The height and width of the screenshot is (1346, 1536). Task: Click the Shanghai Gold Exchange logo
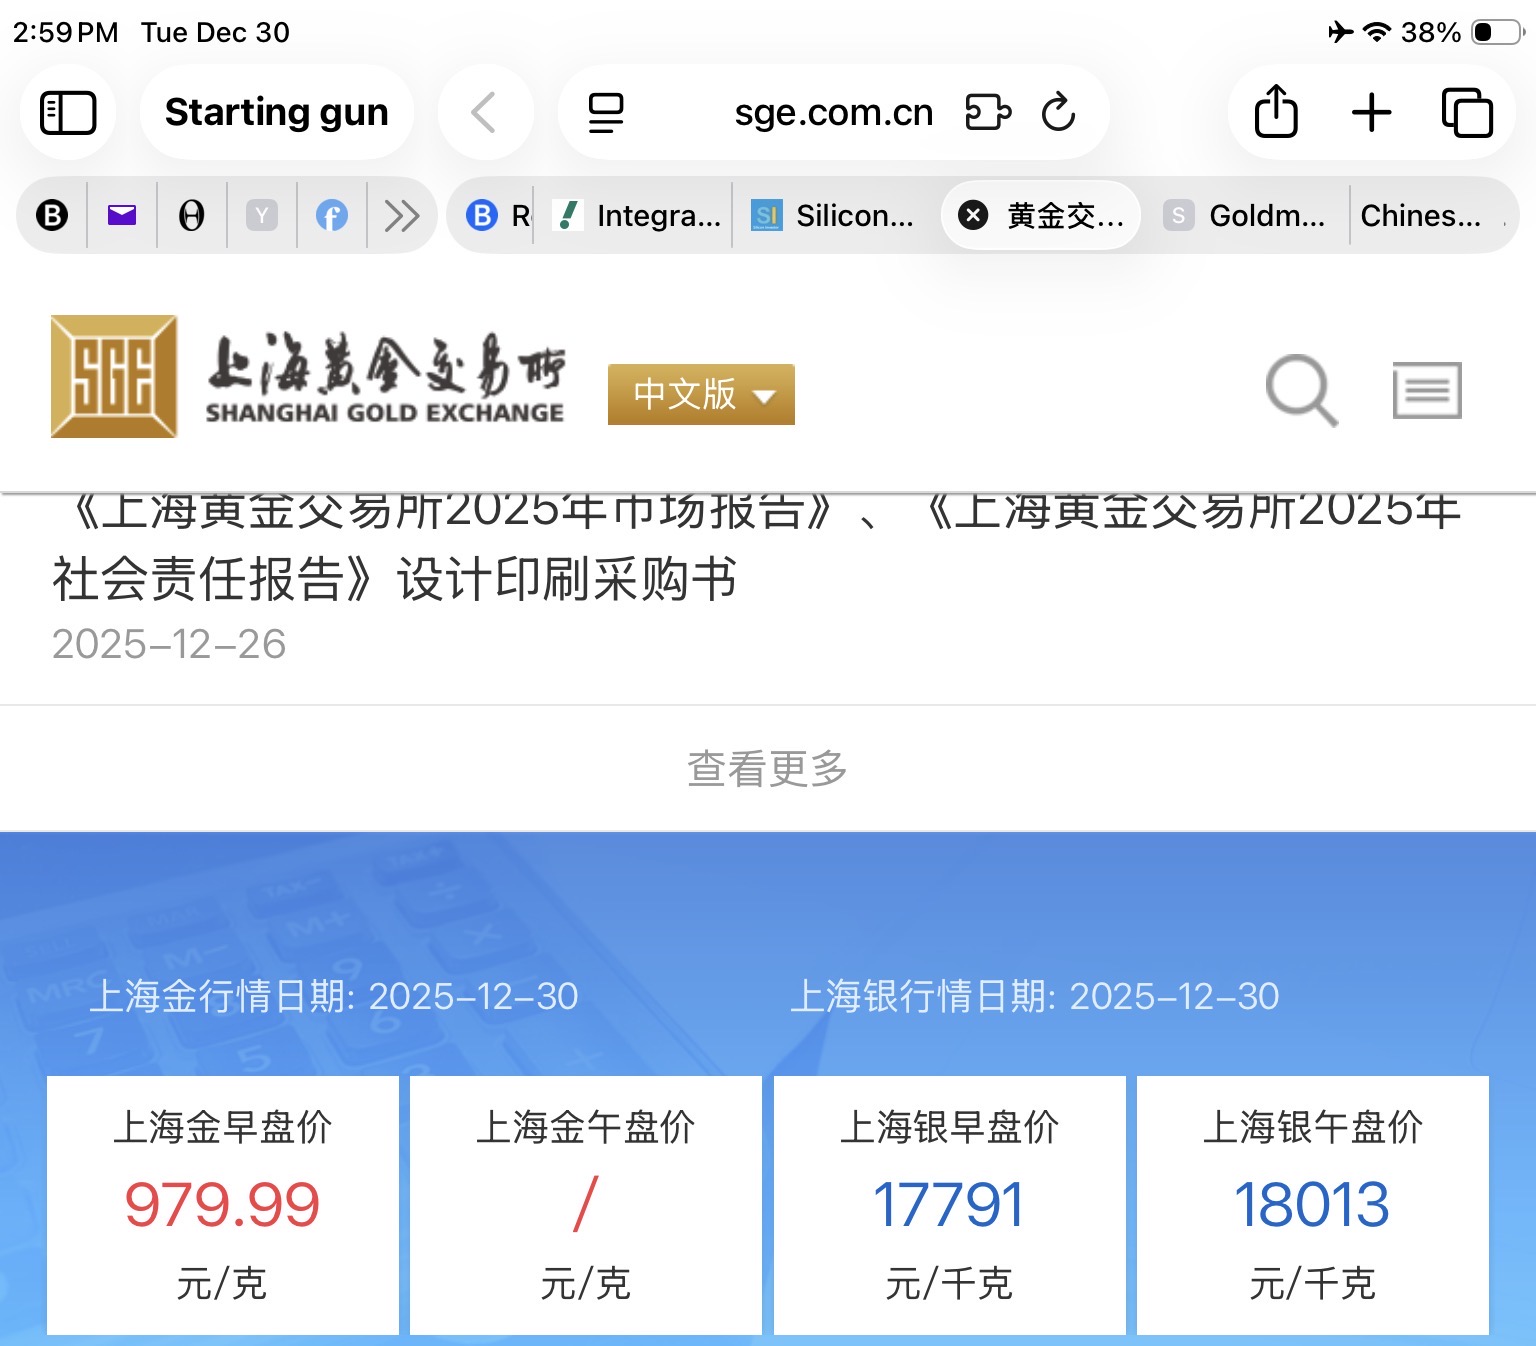(308, 376)
